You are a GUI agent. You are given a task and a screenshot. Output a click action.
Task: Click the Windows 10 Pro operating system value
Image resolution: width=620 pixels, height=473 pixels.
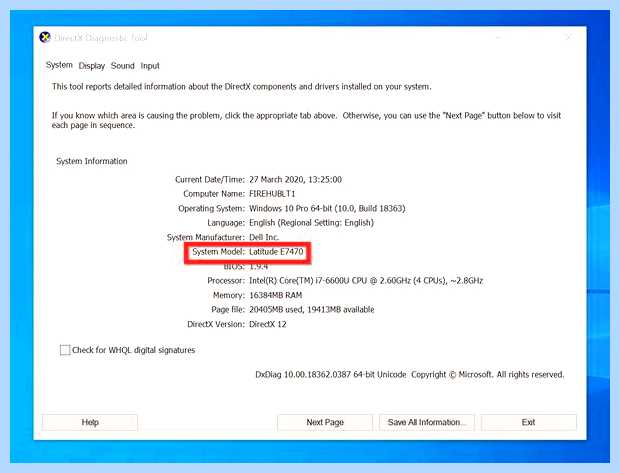(x=327, y=208)
